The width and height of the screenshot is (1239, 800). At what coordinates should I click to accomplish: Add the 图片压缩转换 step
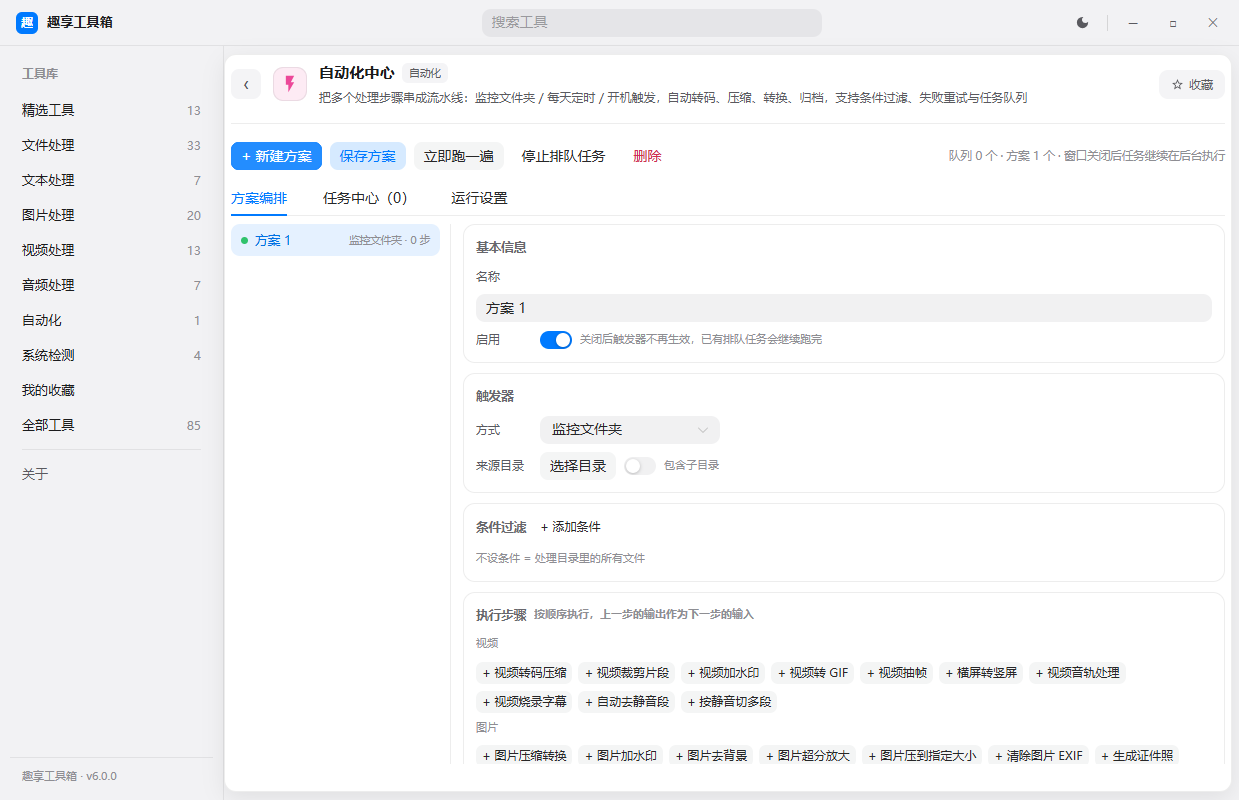click(525, 756)
